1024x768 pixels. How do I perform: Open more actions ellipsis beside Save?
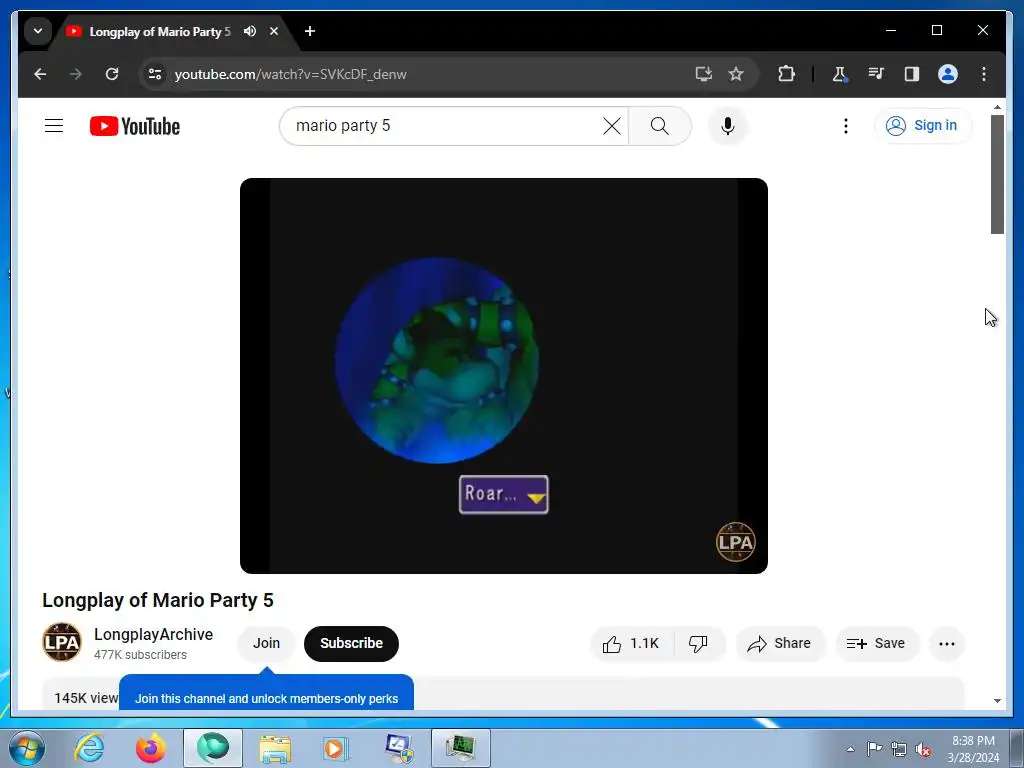click(x=946, y=644)
